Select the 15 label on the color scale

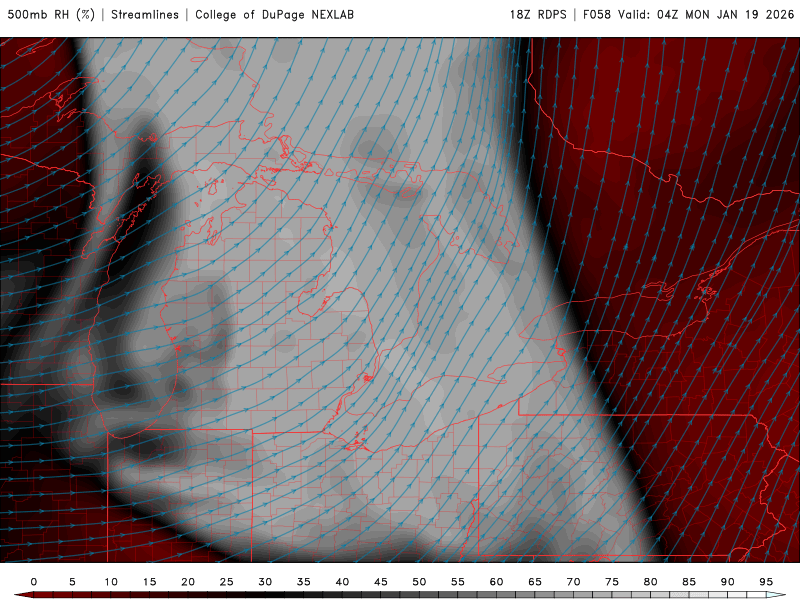[x=149, y=582]
